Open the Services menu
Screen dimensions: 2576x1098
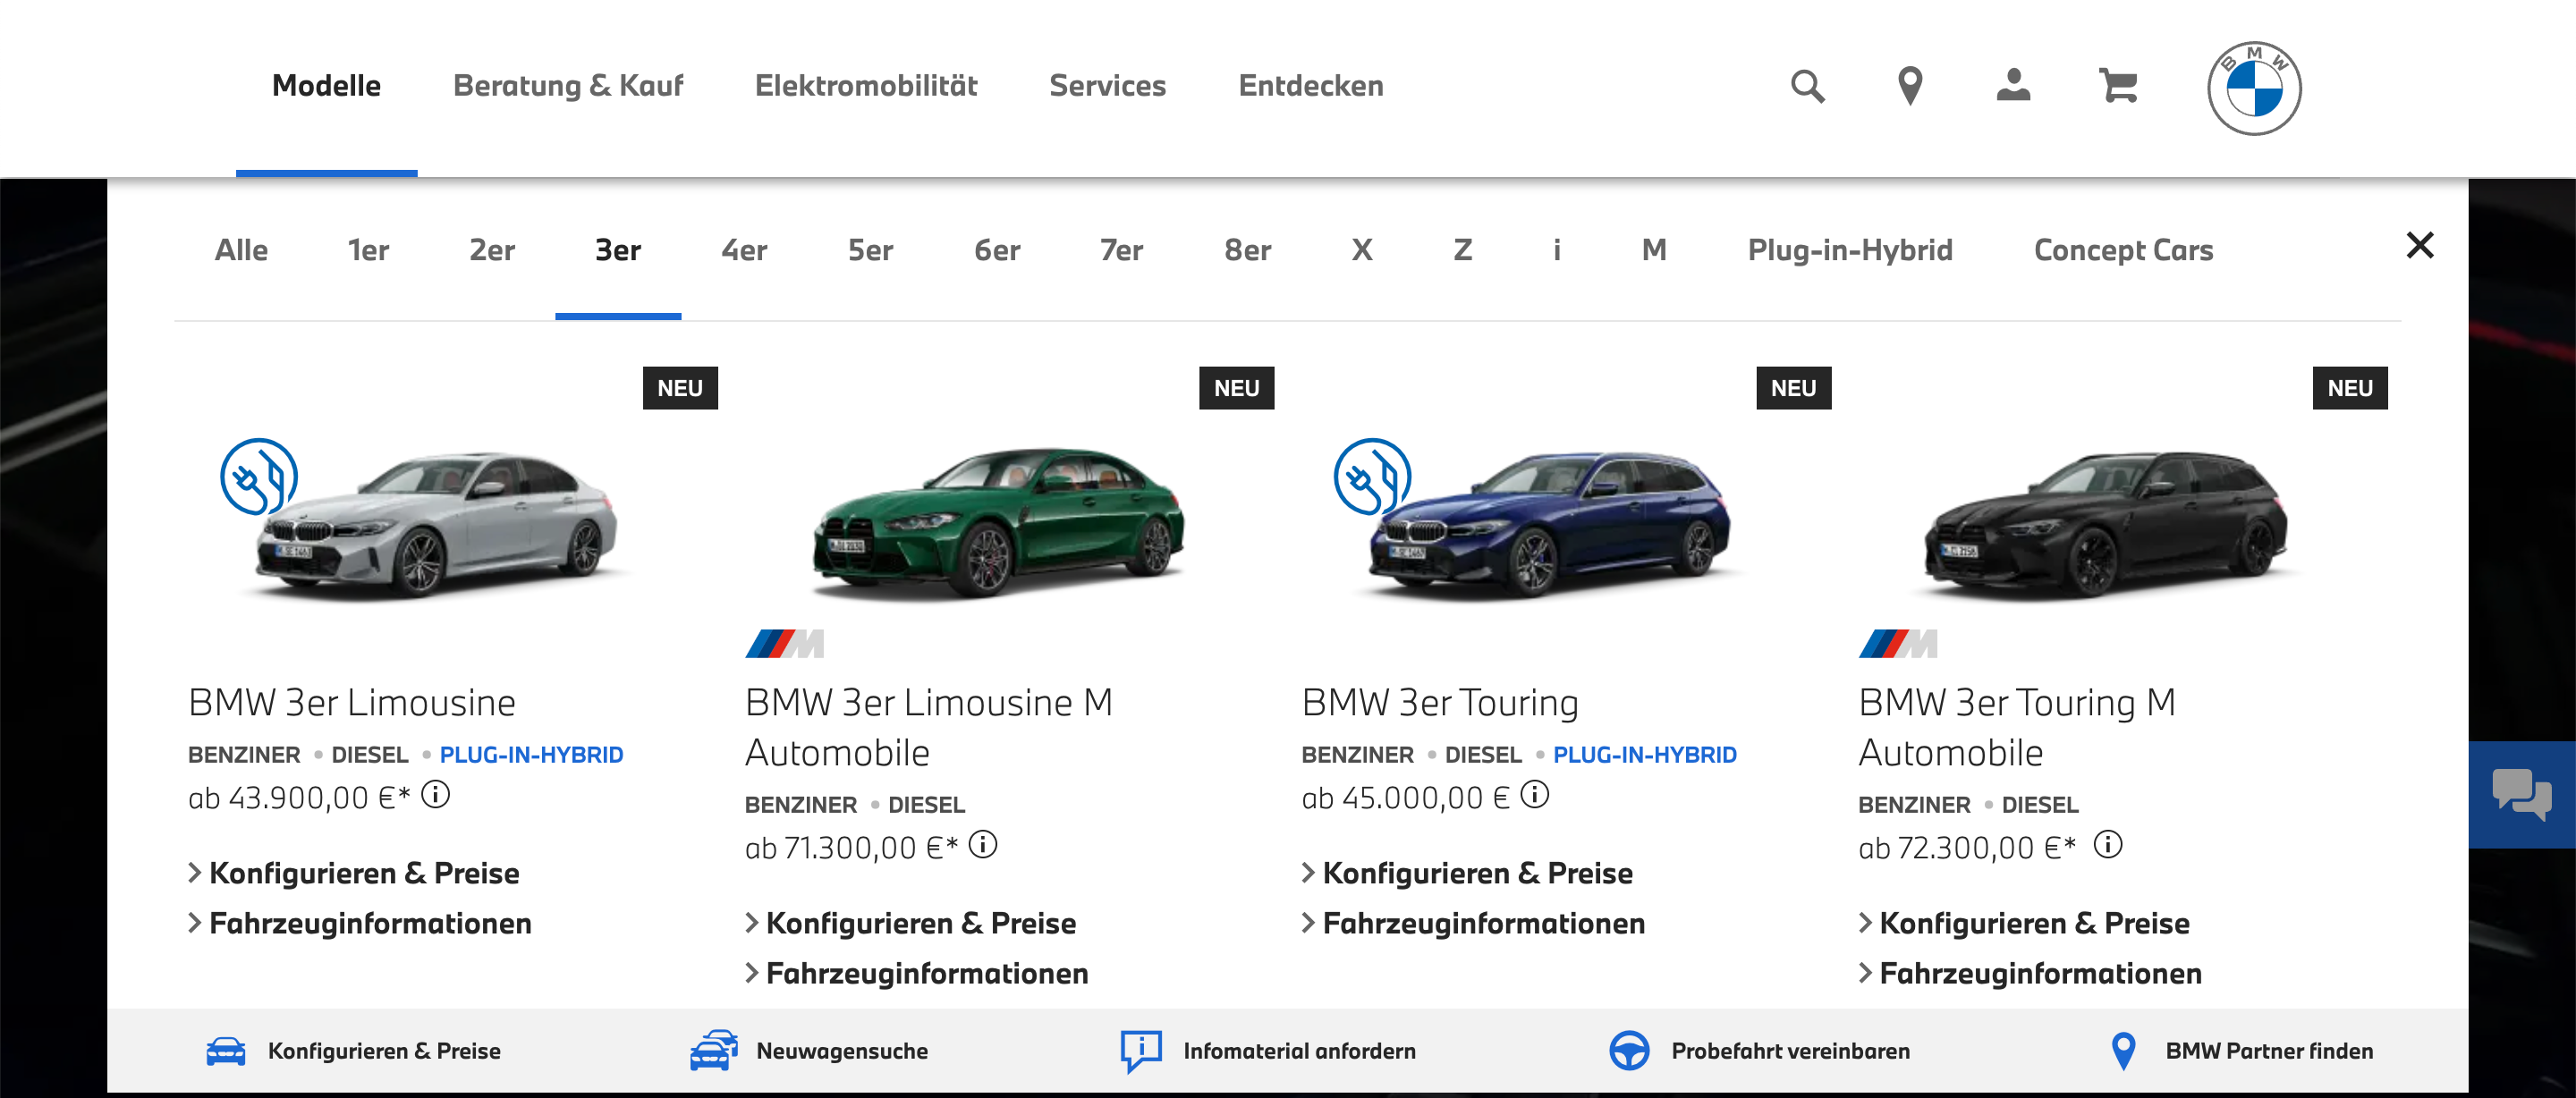coord(1107,86)
